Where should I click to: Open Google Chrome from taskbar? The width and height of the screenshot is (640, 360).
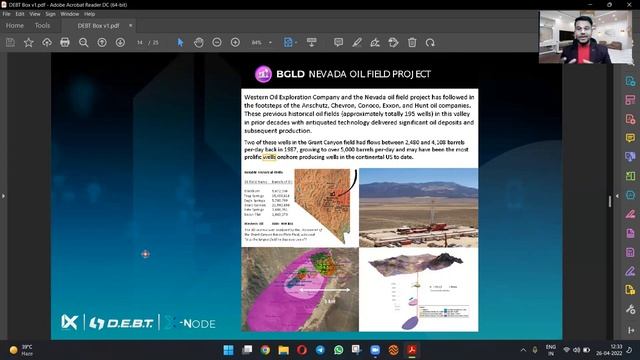click(x=265, y=350)
